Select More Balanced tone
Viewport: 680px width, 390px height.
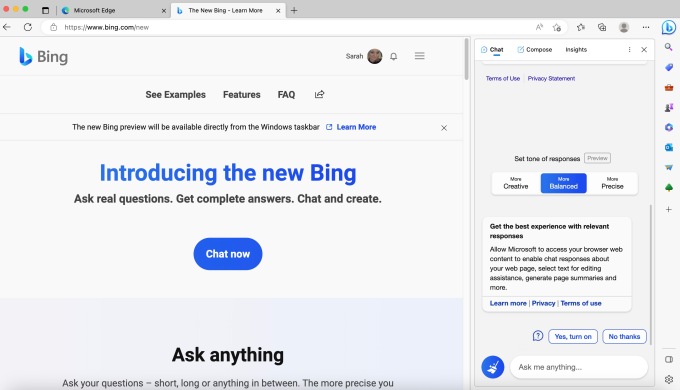(563, 183)
